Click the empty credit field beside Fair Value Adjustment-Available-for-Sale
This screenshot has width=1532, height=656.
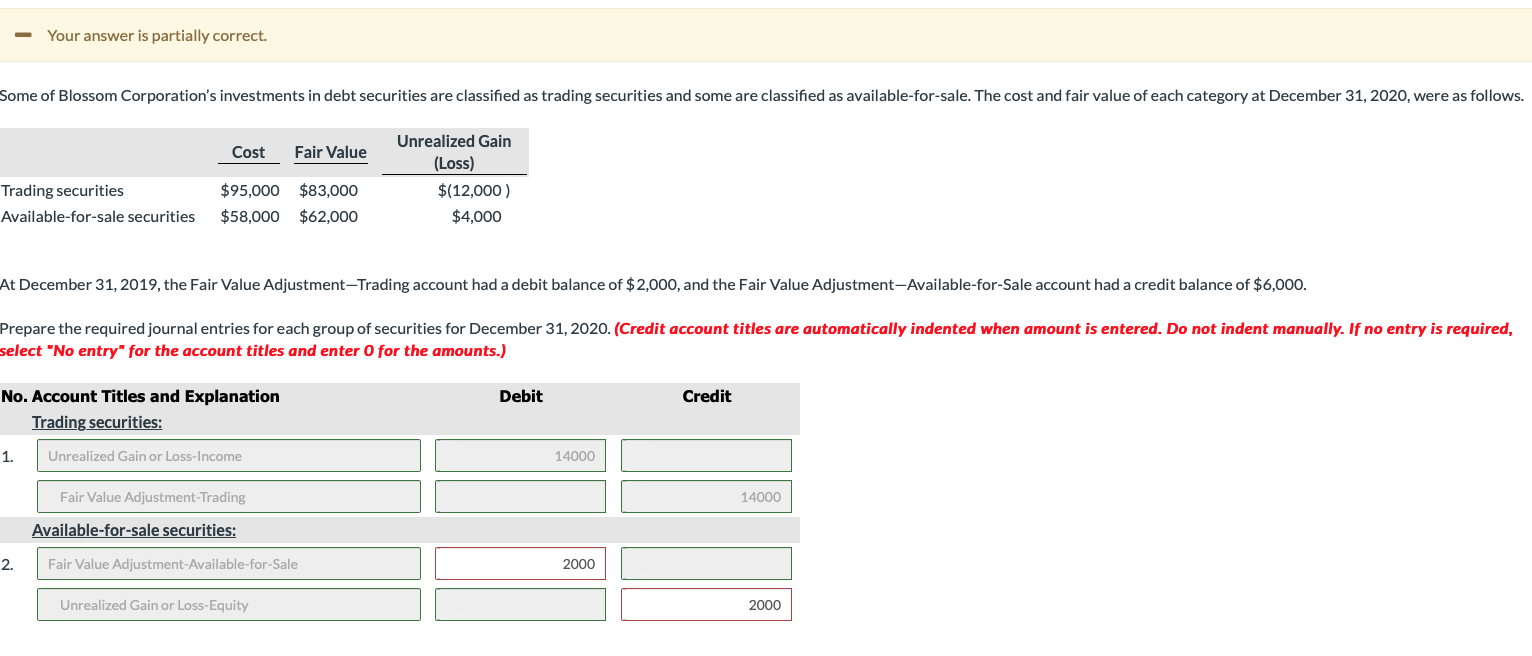pos(706,563)
